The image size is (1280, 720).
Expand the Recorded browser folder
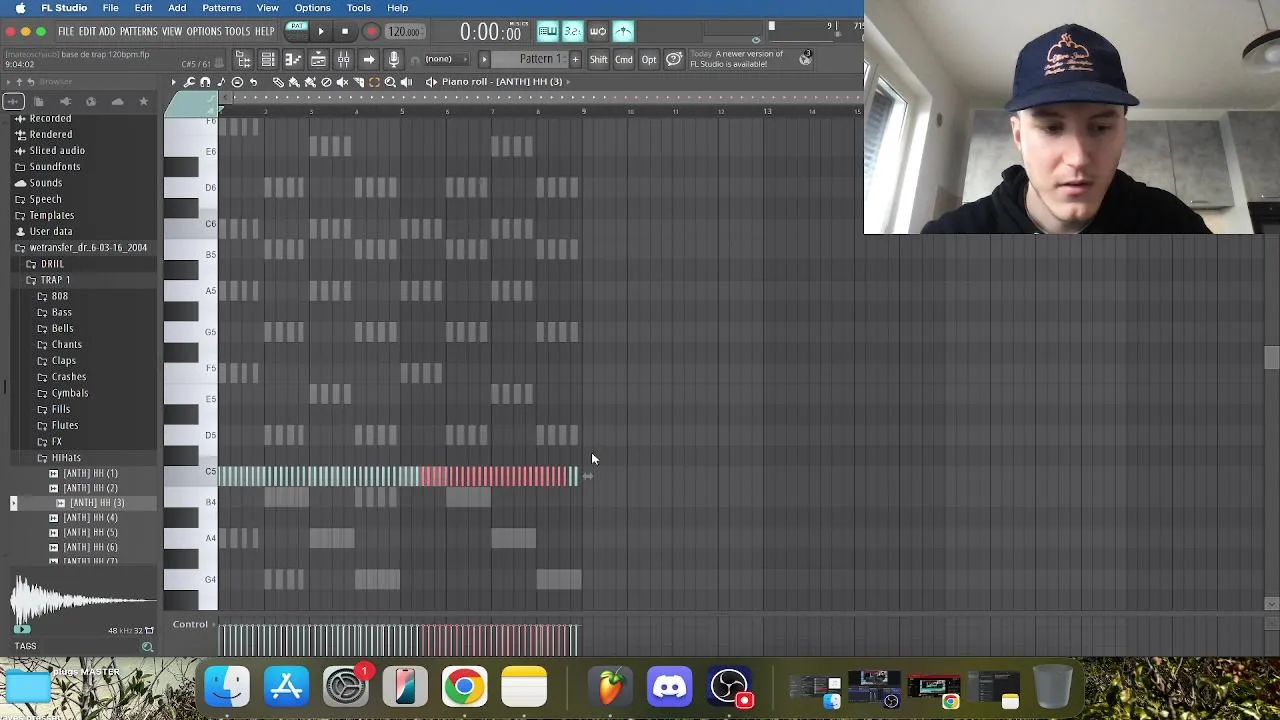[x=50, y=118]
